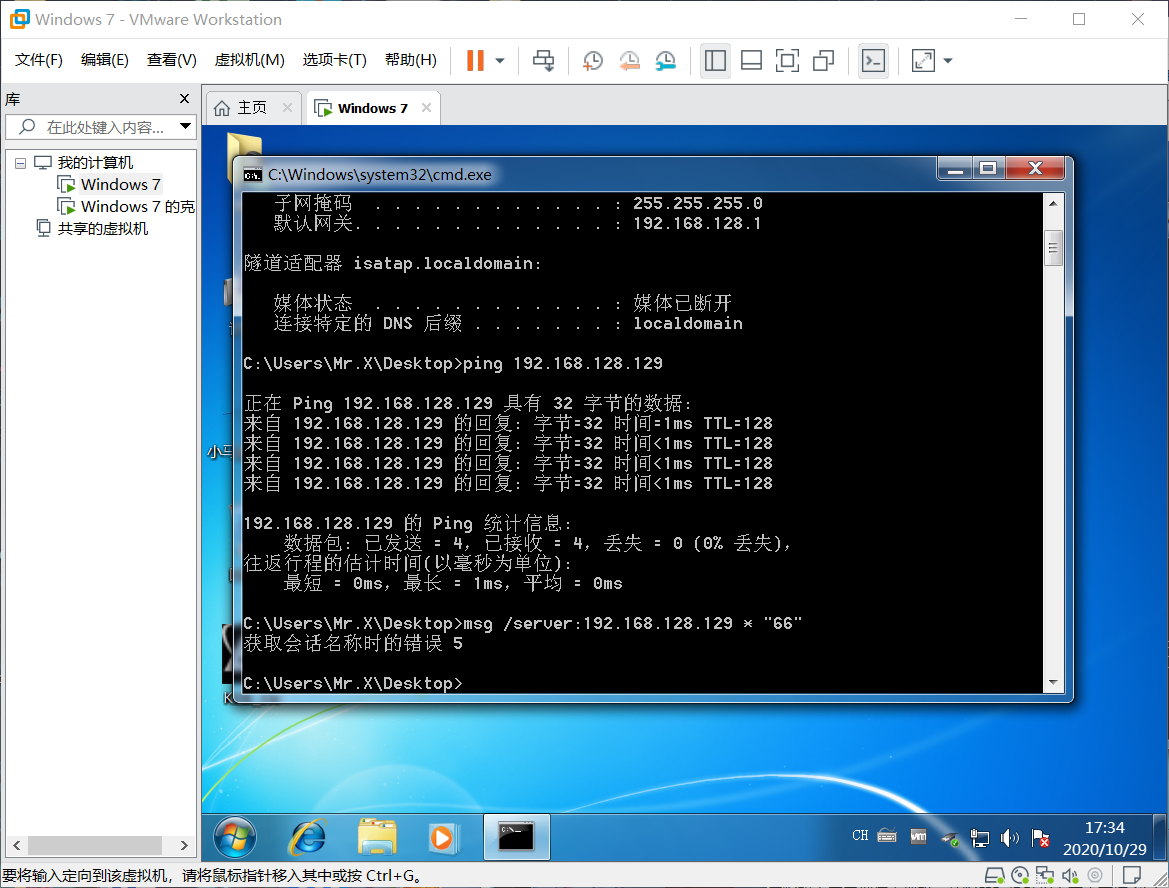Click the keyboard input method tray icon
This screenshot has height=888, width=1169.
pos(887,836)
